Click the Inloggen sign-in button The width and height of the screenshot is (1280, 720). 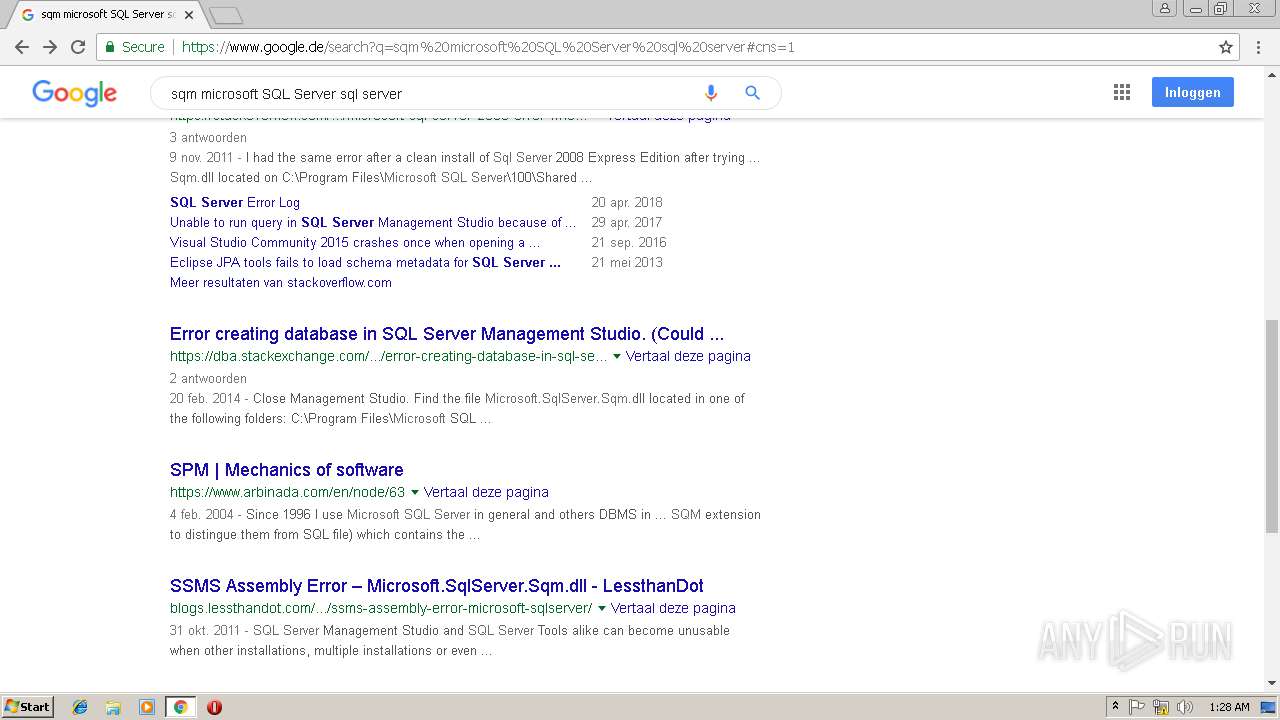[1192, 92]
